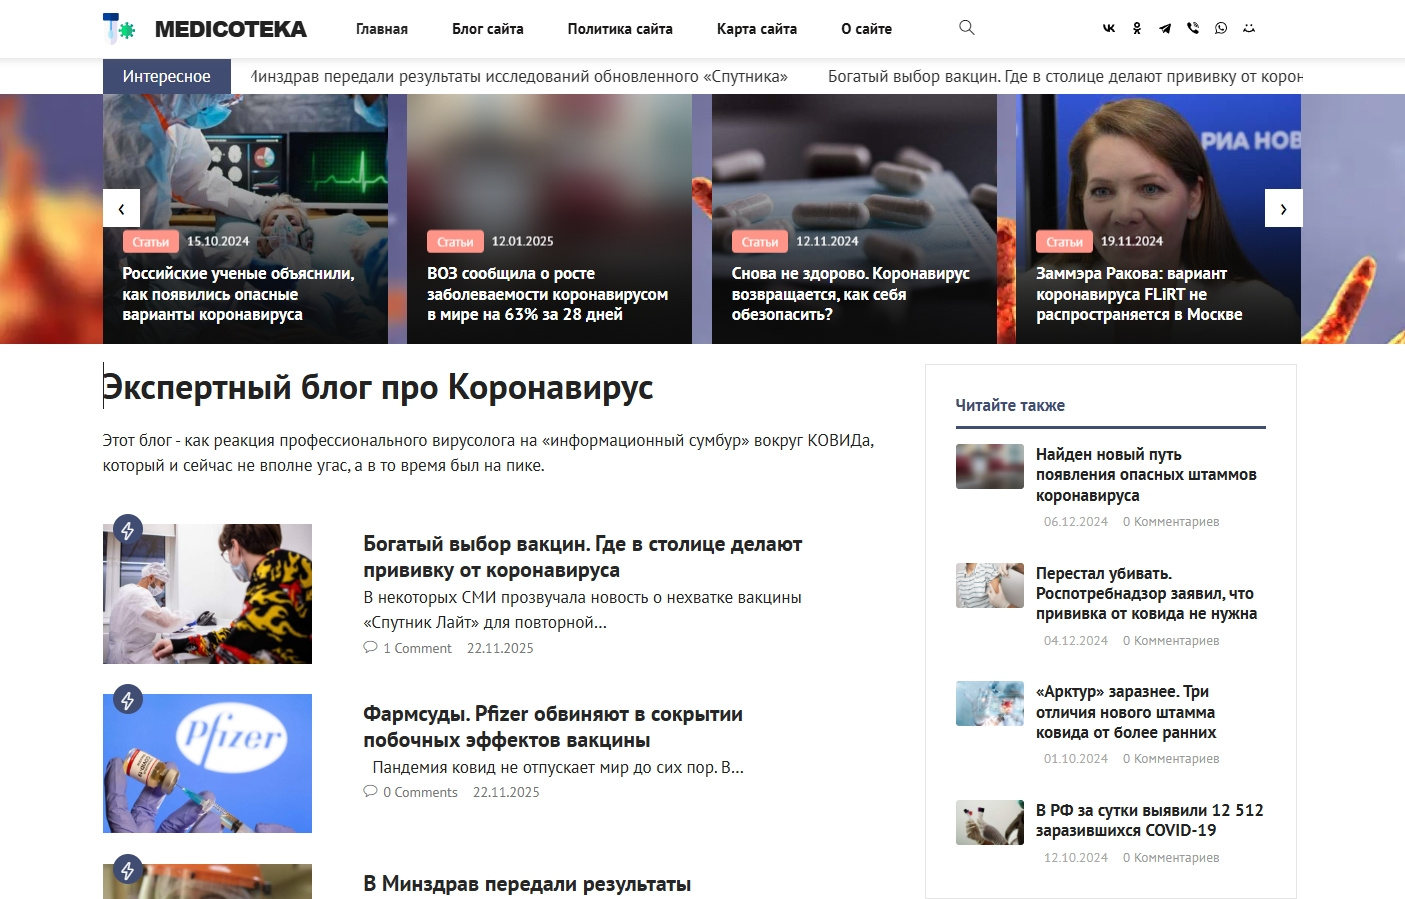Click the Статьи tag dated 19.11.2024
Screen dimensions: 1405x899
coord(1064,242)
